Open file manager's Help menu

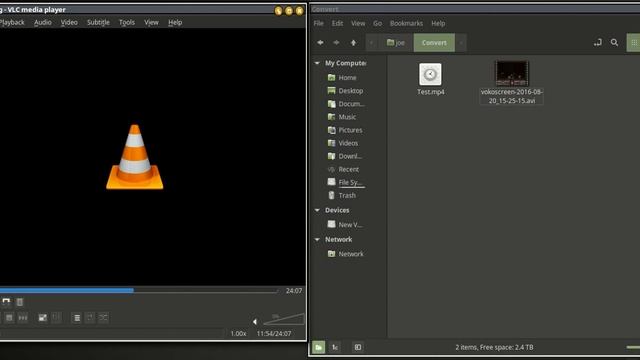438,23
